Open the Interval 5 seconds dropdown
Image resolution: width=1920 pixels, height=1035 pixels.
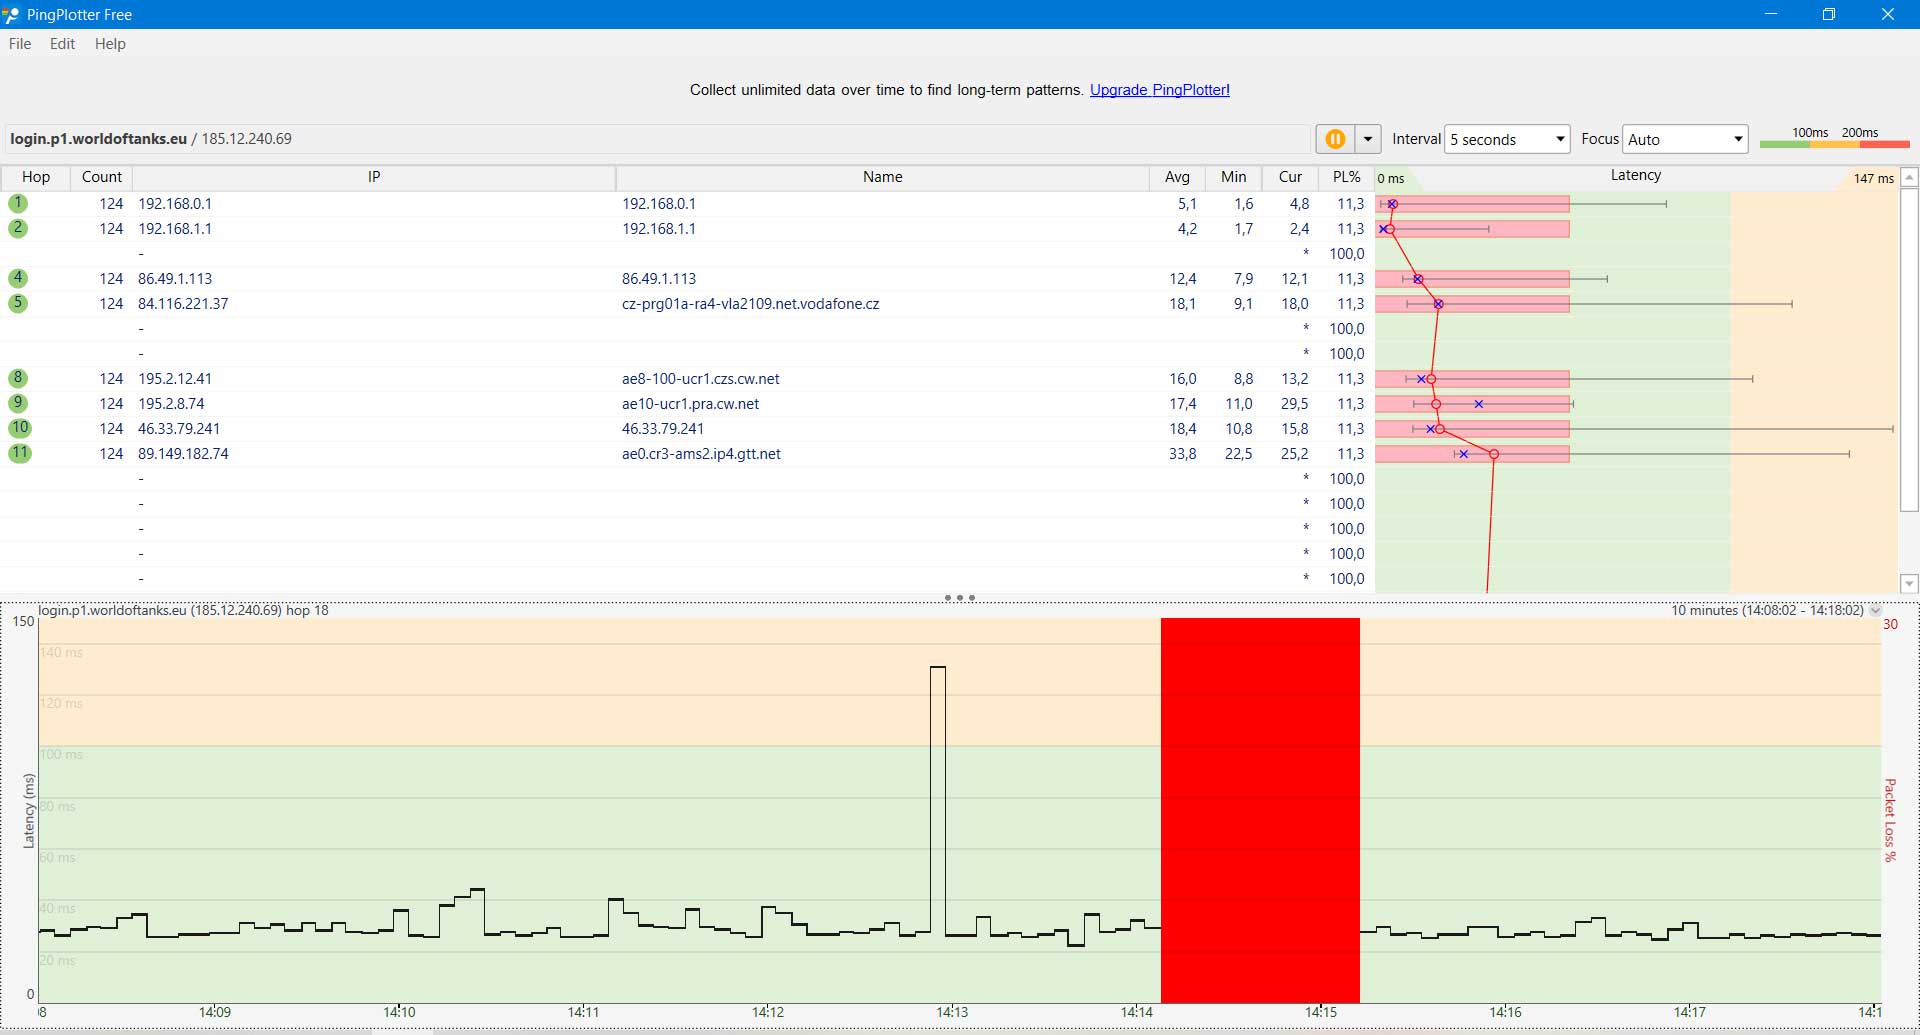point(1507,139)
